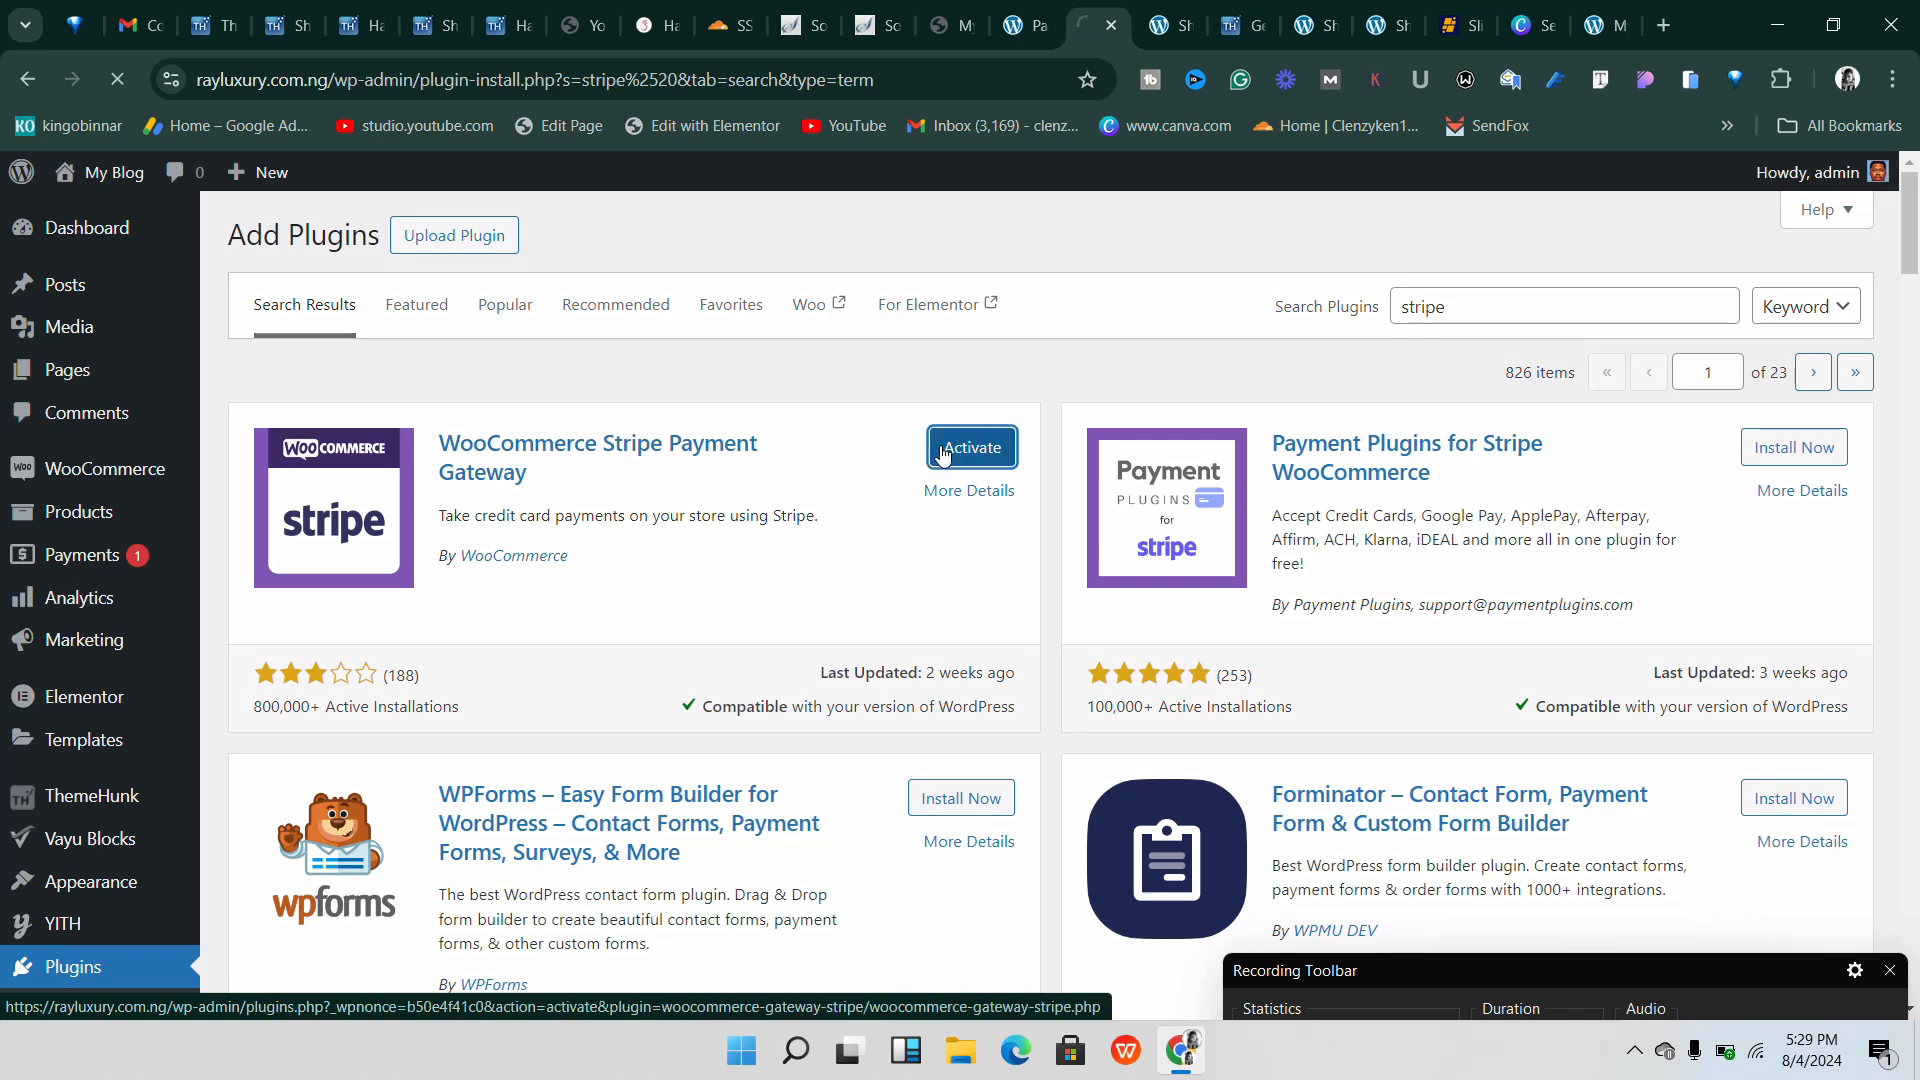Open Microsoft Edge from taskbar
The image size is (1920, 1080).
pyautogui.click(x=1016, y=1051)
